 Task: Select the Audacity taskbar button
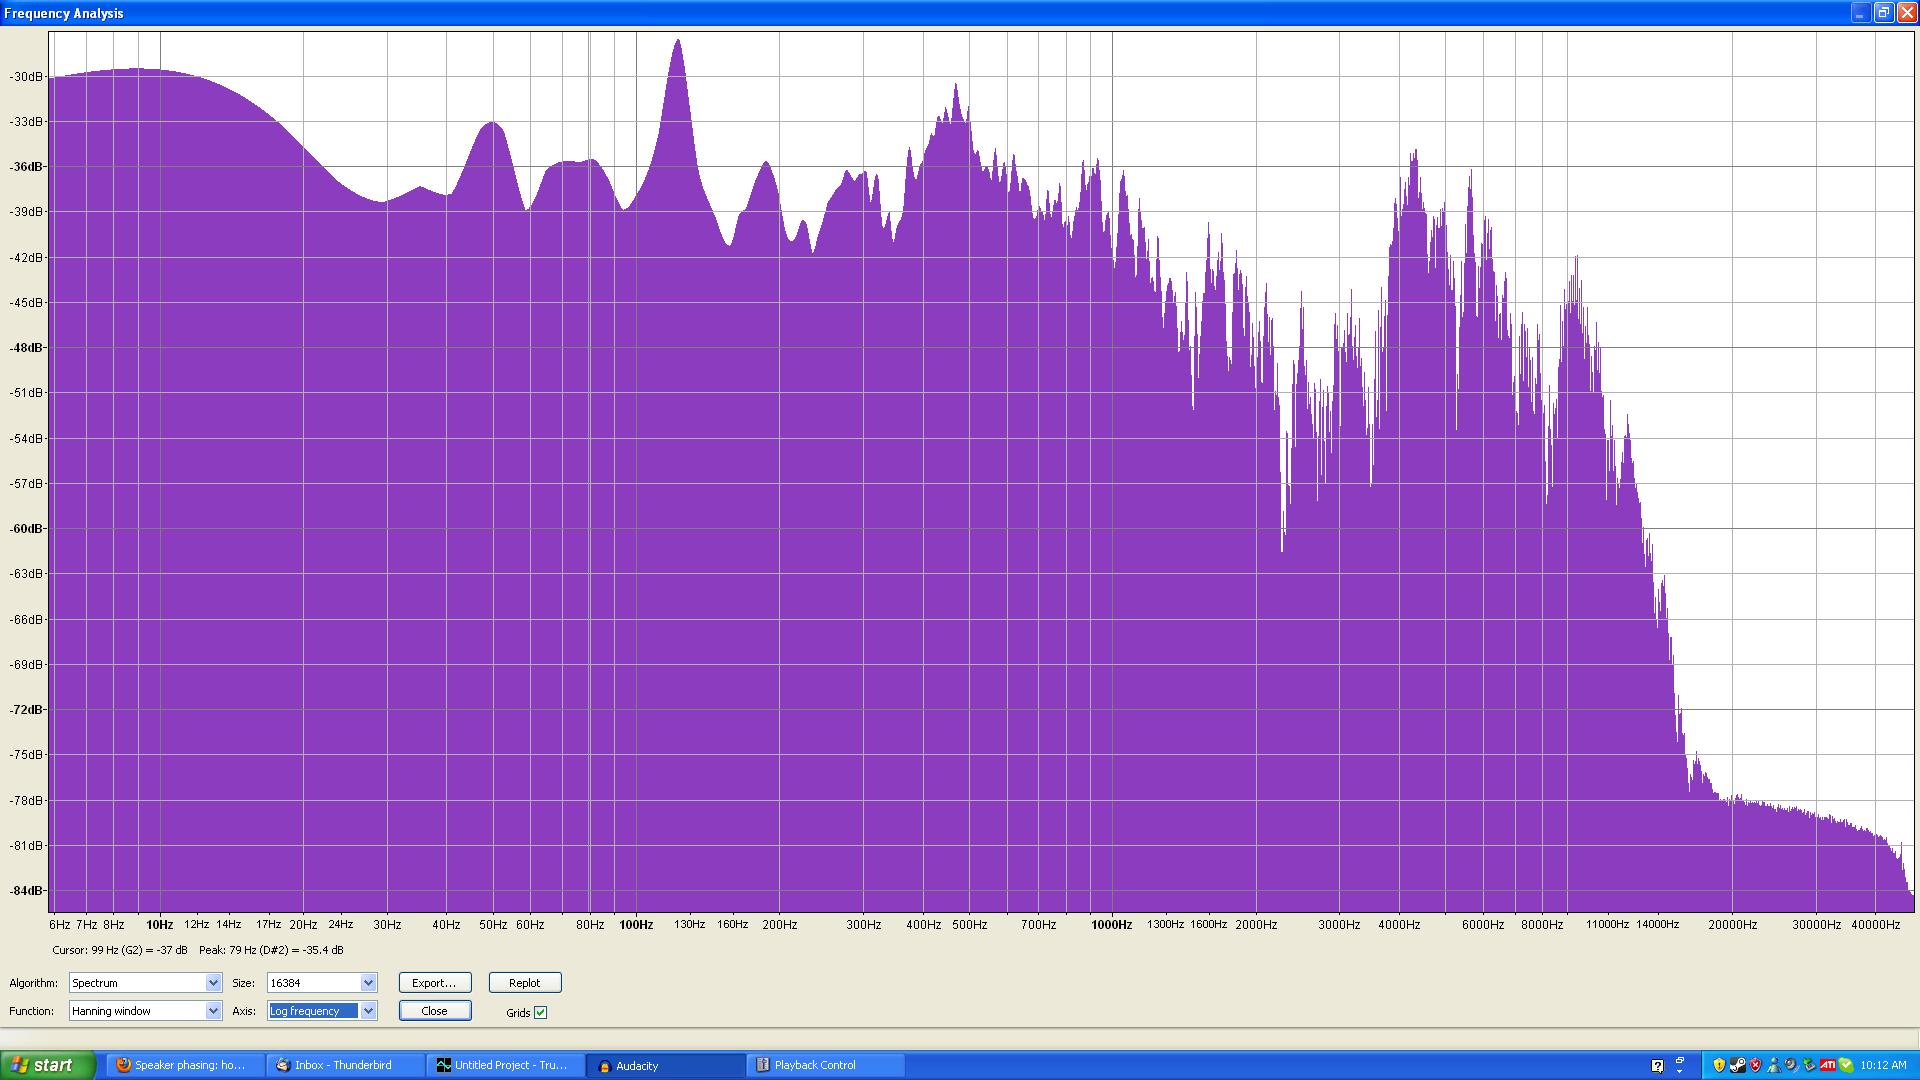point(665,1065)
